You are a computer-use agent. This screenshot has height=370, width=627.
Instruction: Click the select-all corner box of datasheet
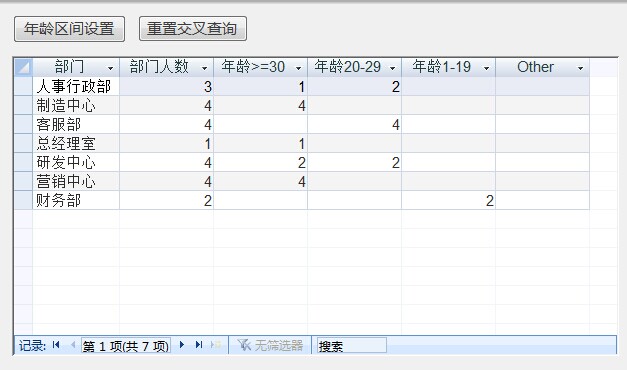(x=23, y=67)
